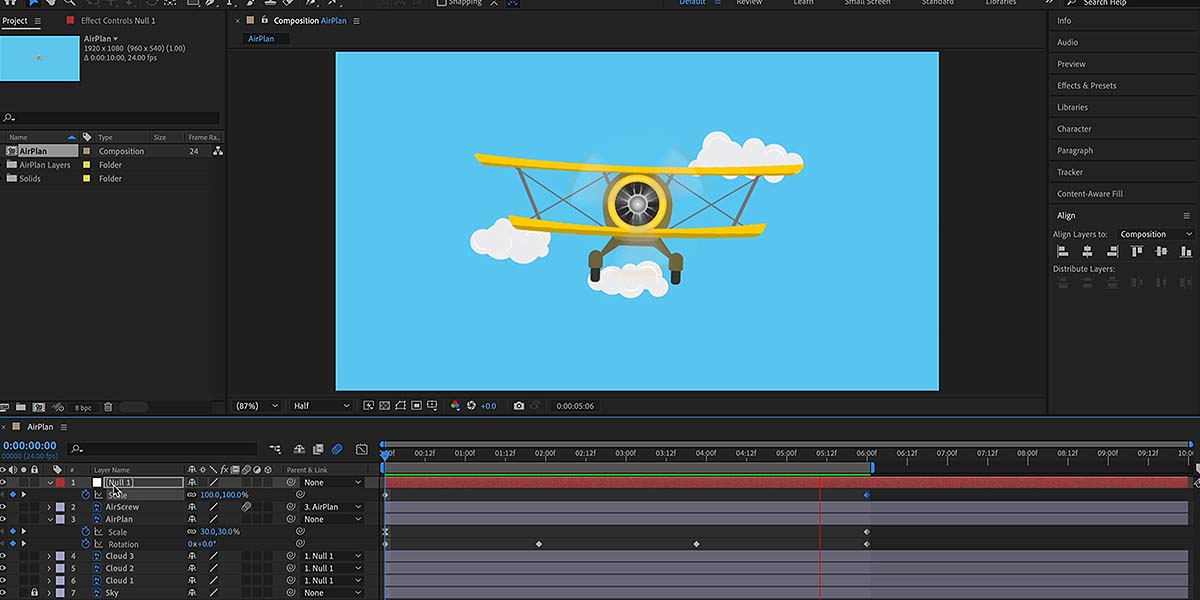Open the graph editor
This screenshot has height=600, width=1200.
[361, 450]
